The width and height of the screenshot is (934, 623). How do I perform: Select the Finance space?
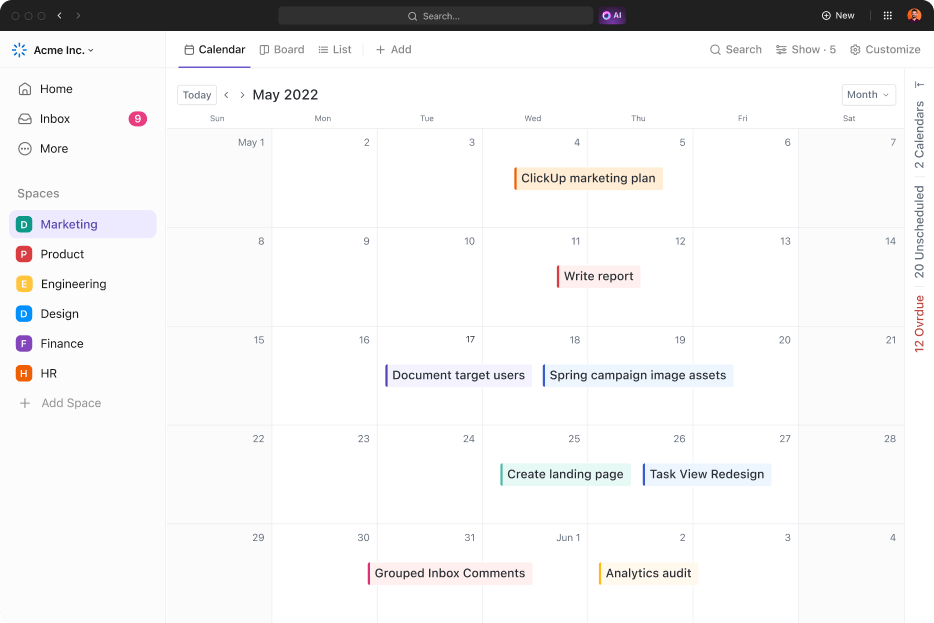tap(83, 344)
